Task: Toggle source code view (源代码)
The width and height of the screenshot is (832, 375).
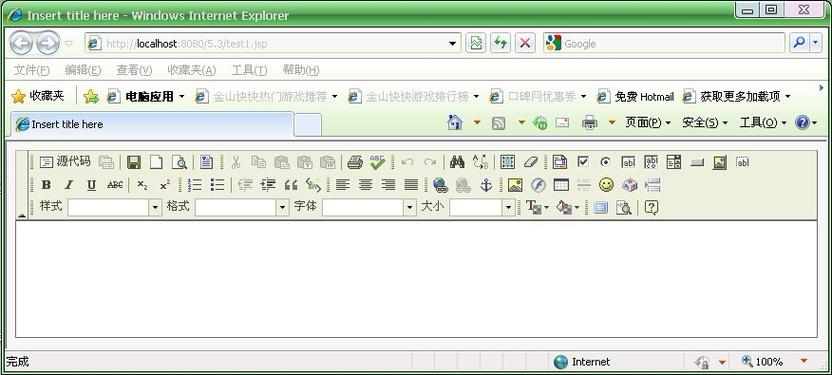Action: [65, 162]
